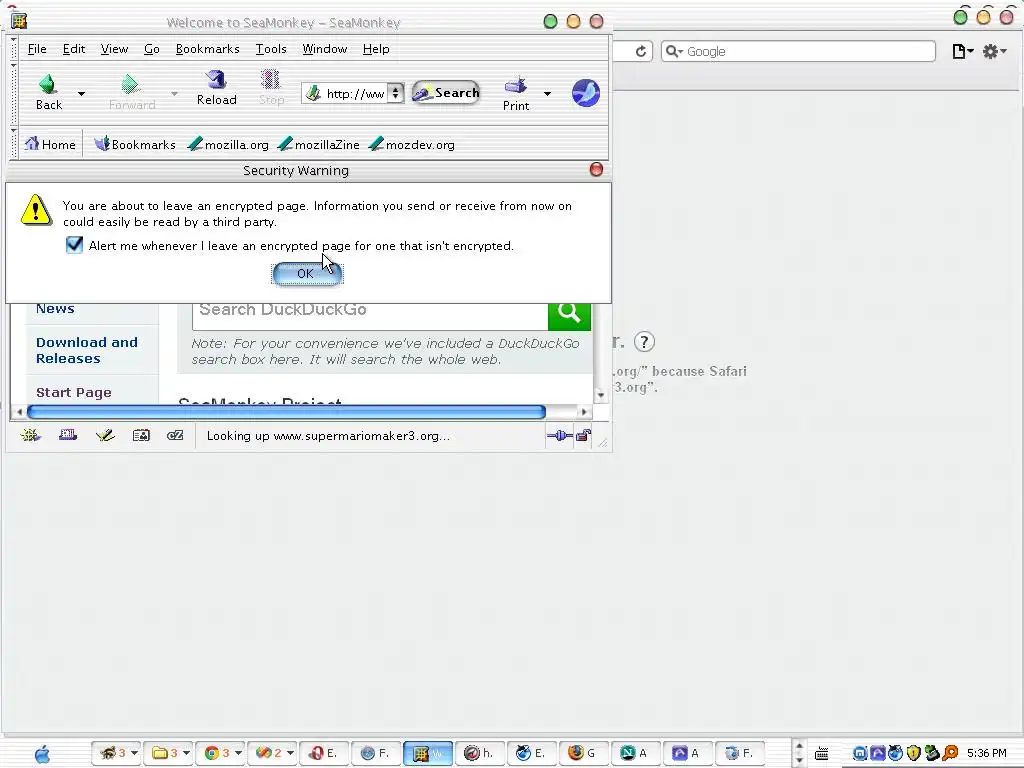Open the mozdev.org bookmark link
Viewport: 1024px width, 768px height.
(411, 144)
